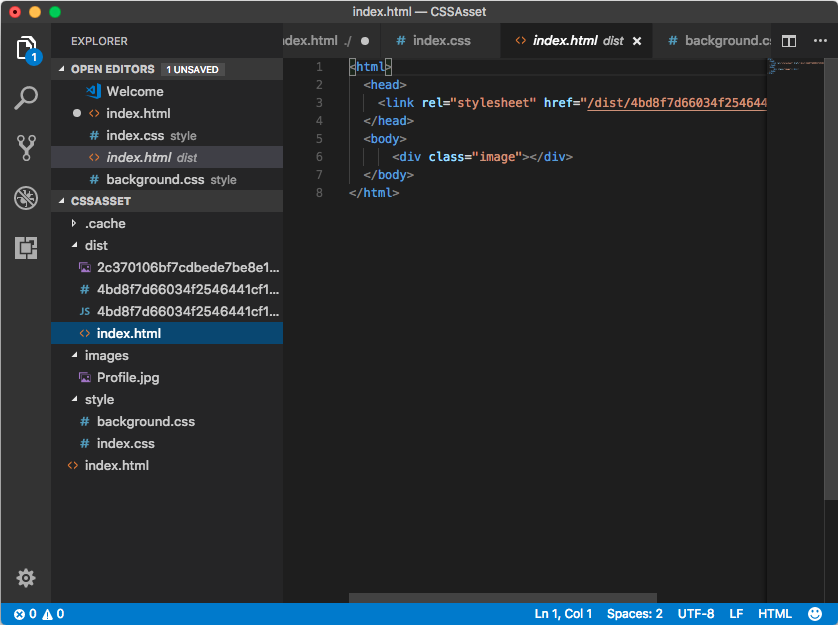Viewport: 838px width, 625px height.
Task: Collapse the style folder
Action: (74, 399)
